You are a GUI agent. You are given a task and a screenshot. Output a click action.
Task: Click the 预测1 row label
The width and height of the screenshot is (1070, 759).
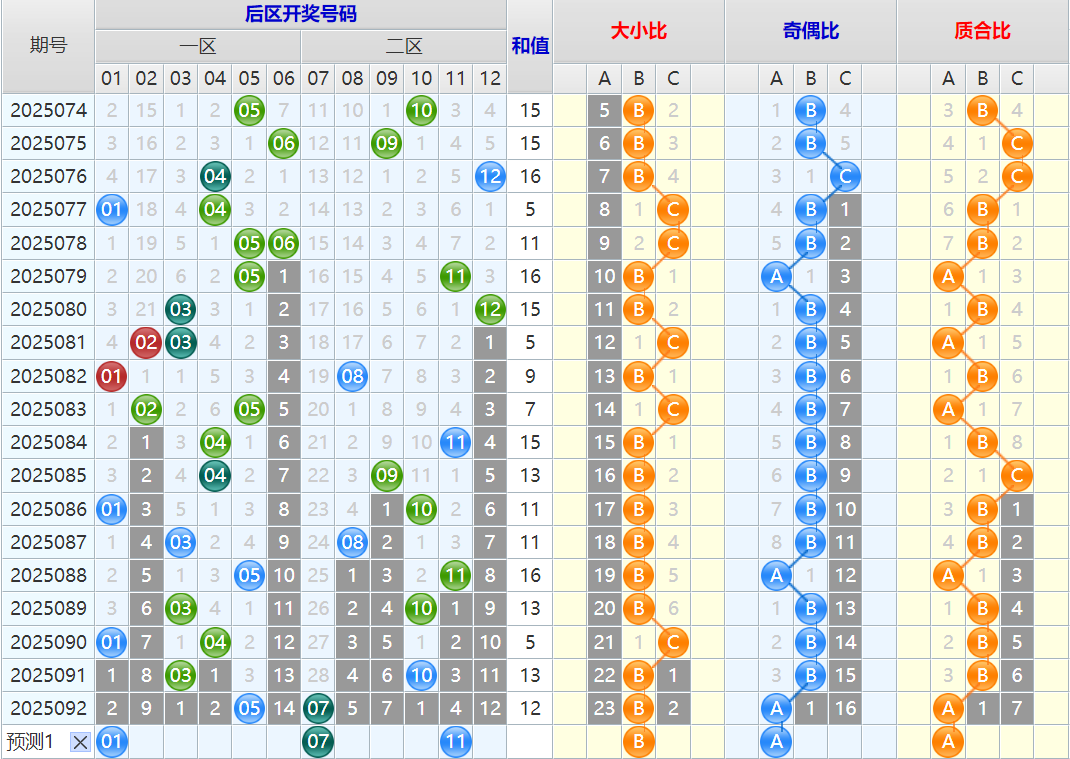point(29,741)
